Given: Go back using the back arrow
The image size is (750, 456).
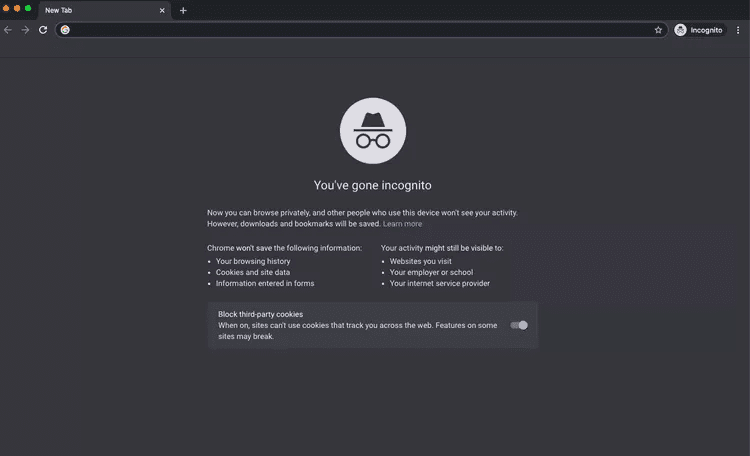Looking at the screenshot, I should click(x=8, y=30).
